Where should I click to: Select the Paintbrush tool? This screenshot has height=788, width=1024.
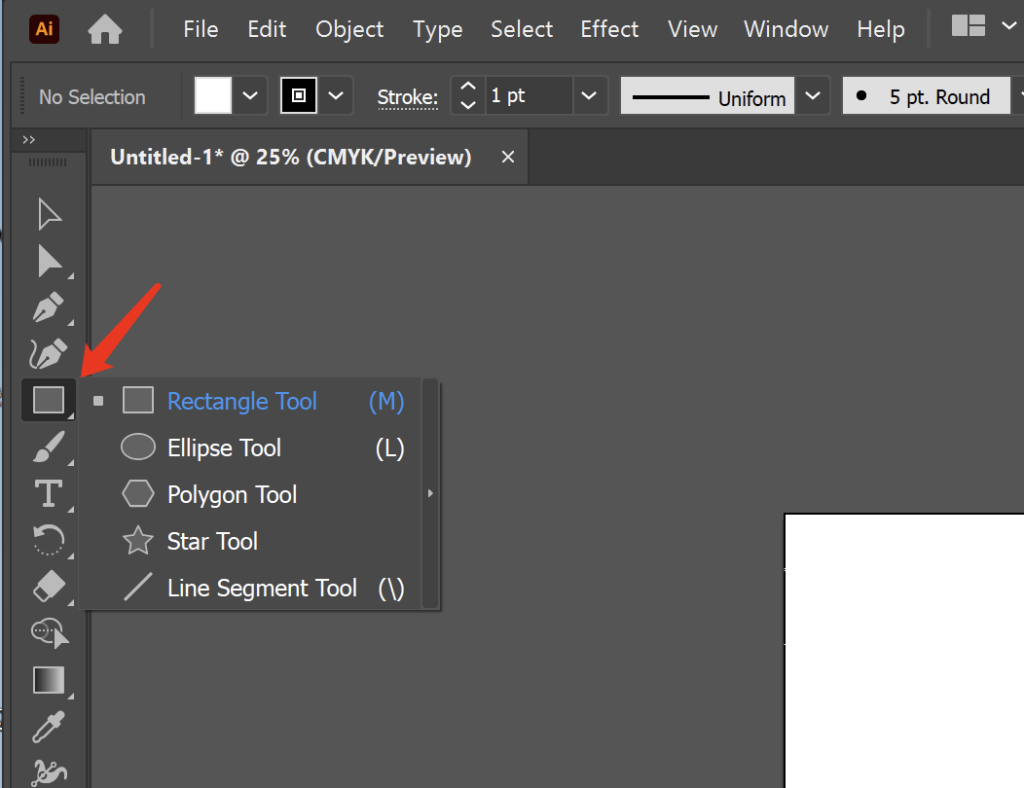coord(49,447)
